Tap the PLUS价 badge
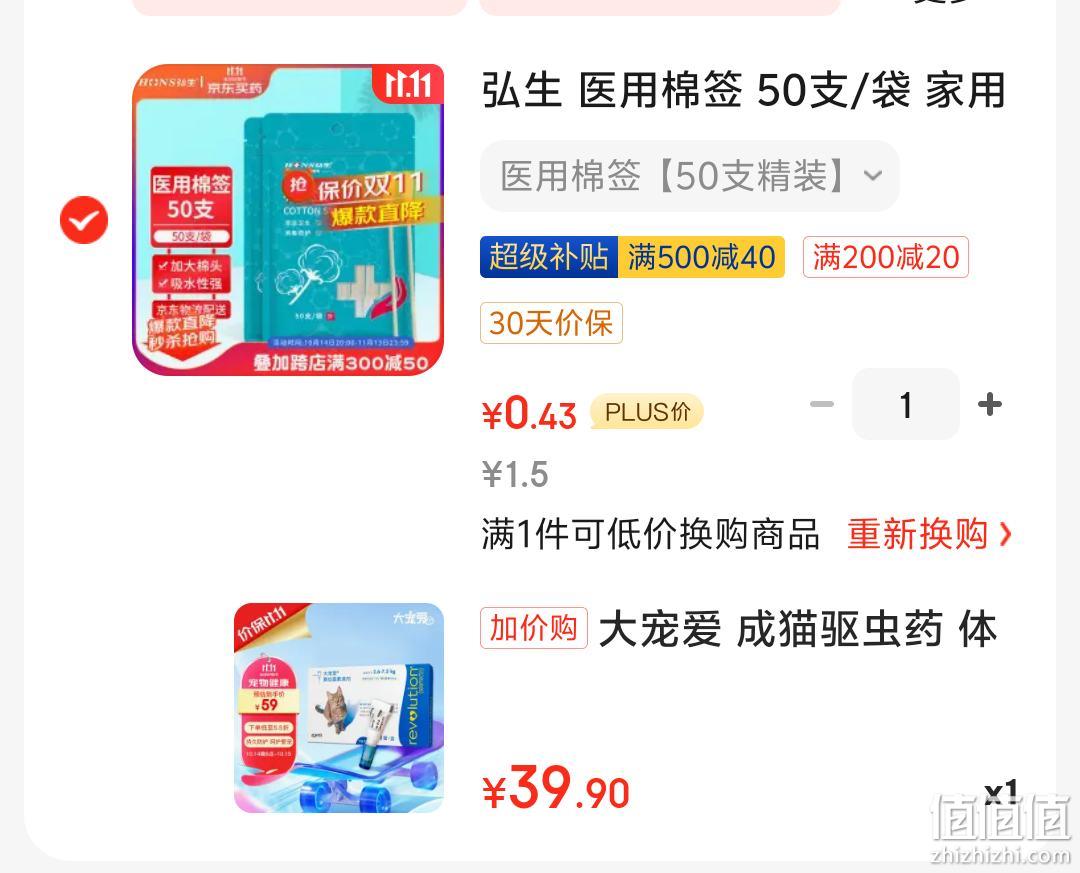The height and width of the screenshot is (873, 1080). coord(647,412)
